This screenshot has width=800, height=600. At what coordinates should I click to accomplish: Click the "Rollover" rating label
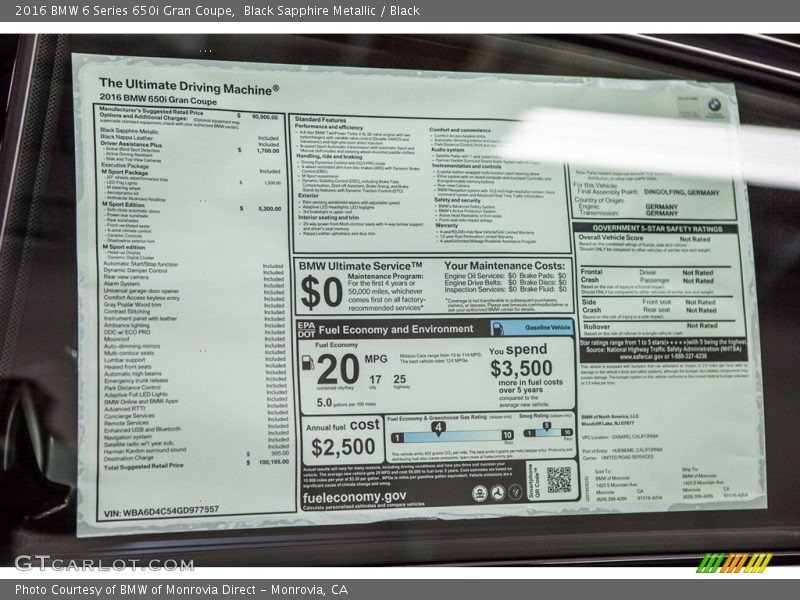coord(596,327)
